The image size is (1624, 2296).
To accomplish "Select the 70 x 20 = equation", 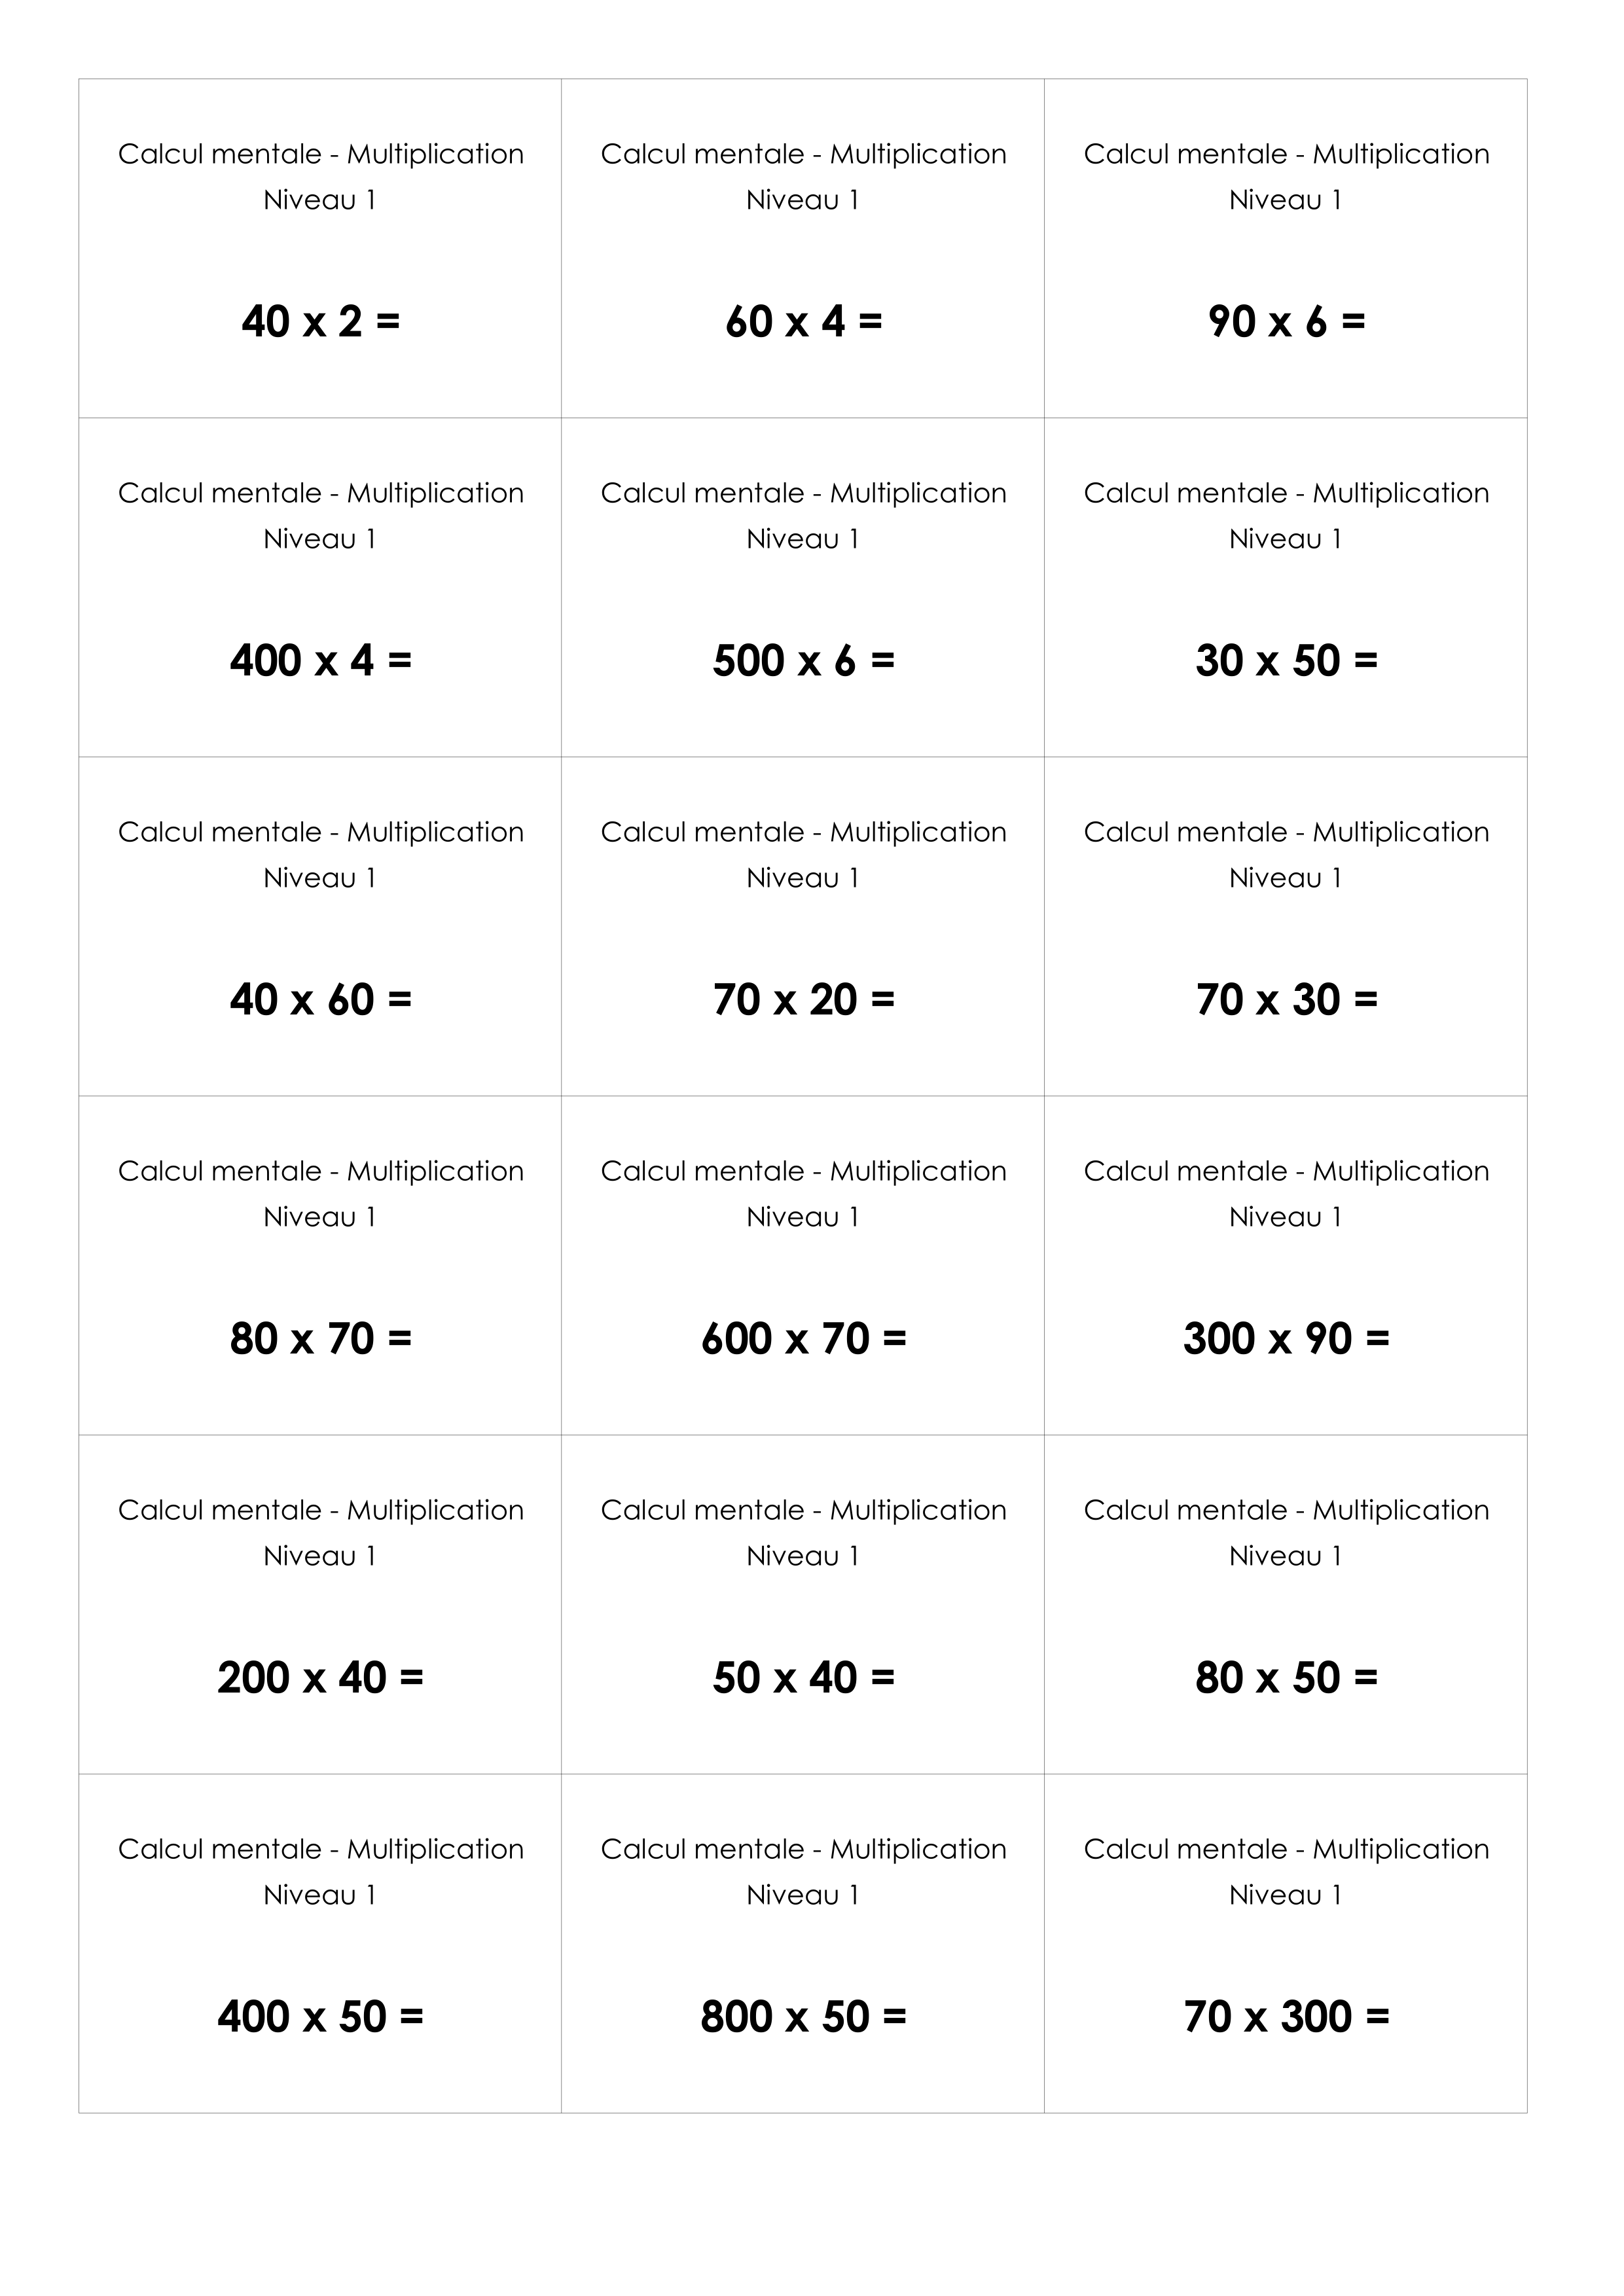I will click(803, 1000).
